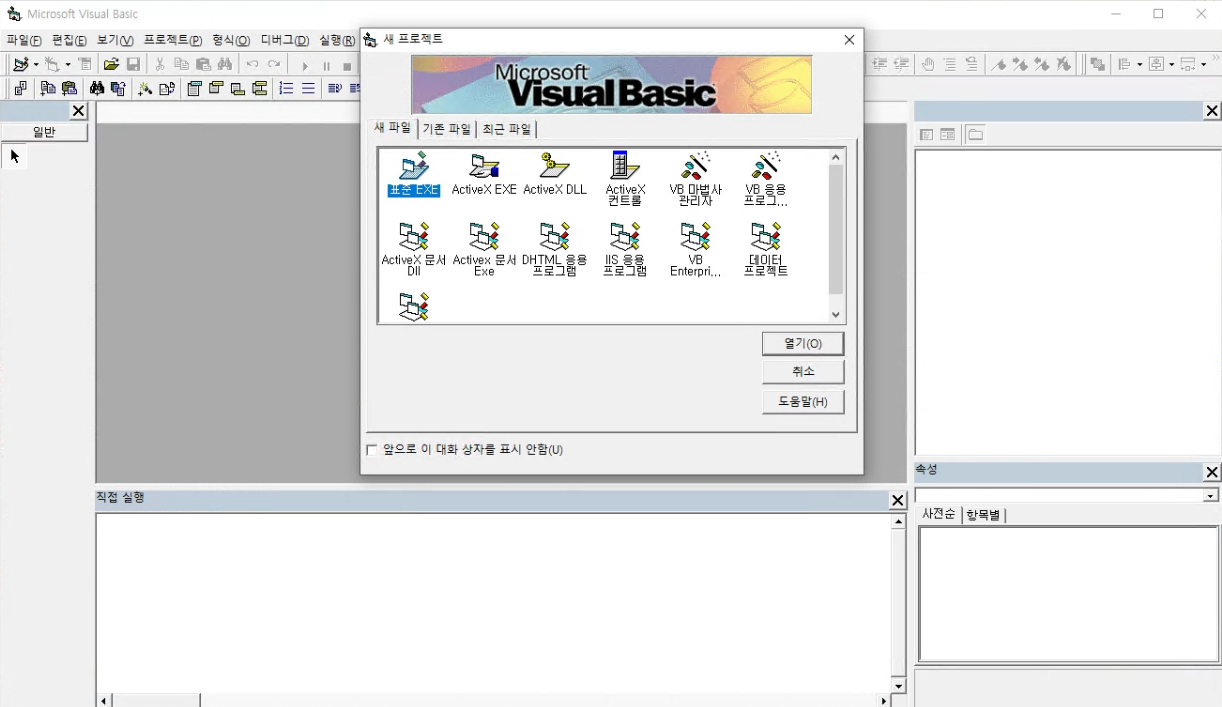The width and height of the screenshot is (1222, 707).
Task: Toggle Folders icon in the project explorer
Action: tap(975, 134)
